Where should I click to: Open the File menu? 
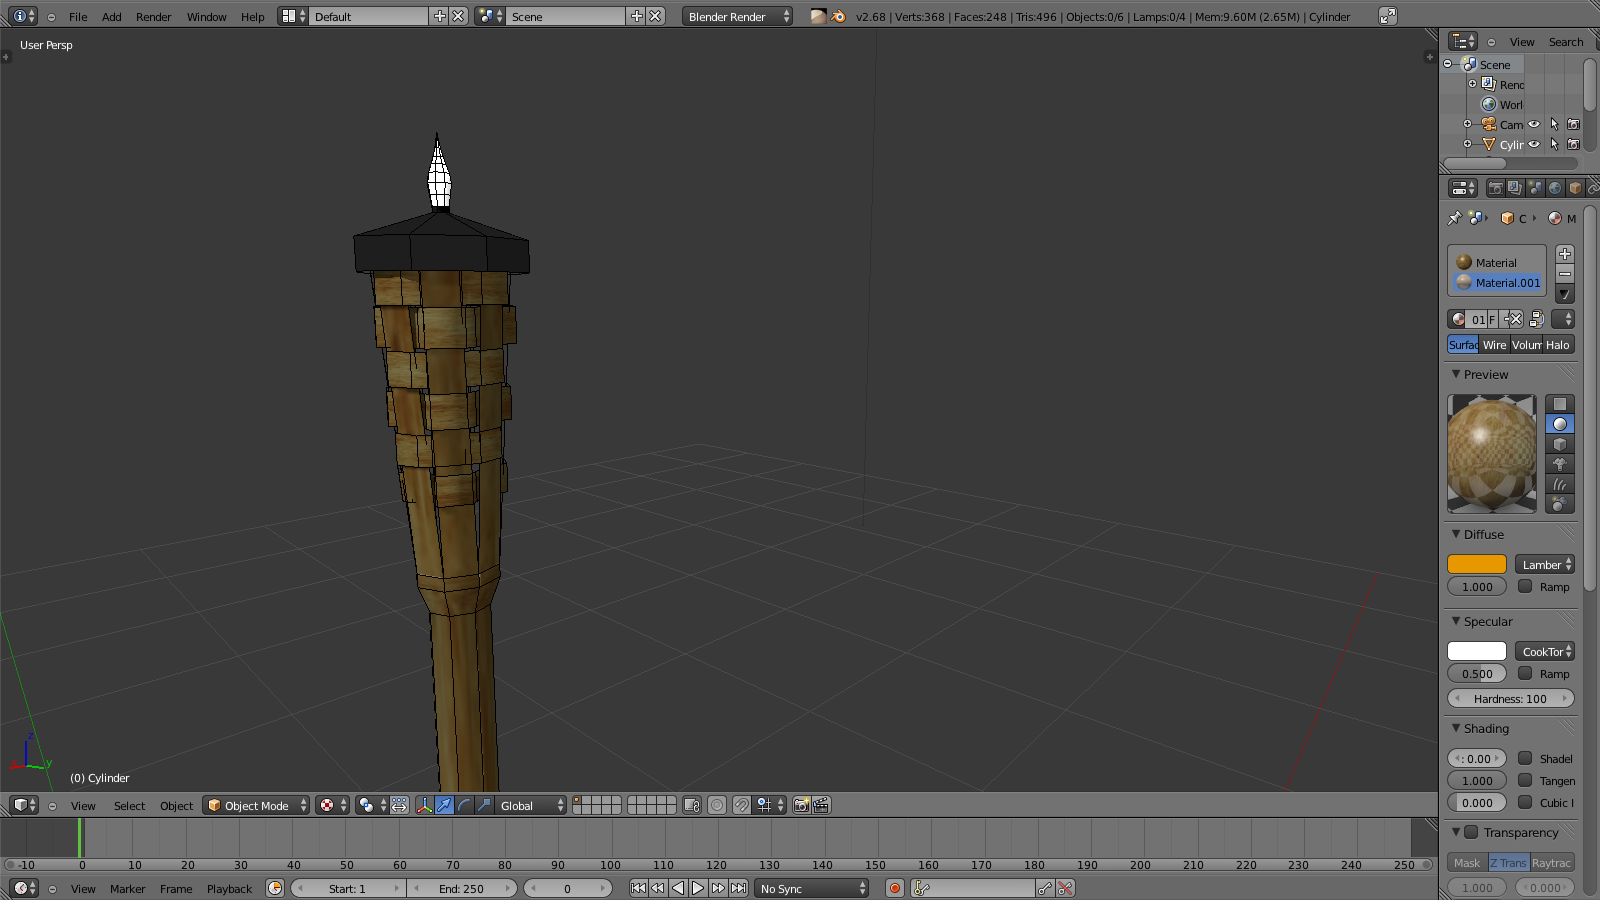pyautogui.click(x=78, y=17)
